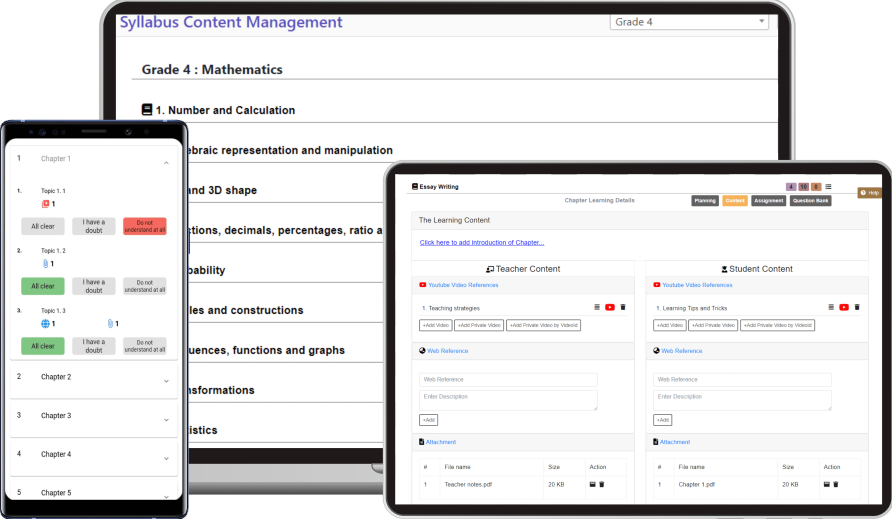Open the student Web Reference section link
This screenshot has width=892, height=519.
(682, 351)
